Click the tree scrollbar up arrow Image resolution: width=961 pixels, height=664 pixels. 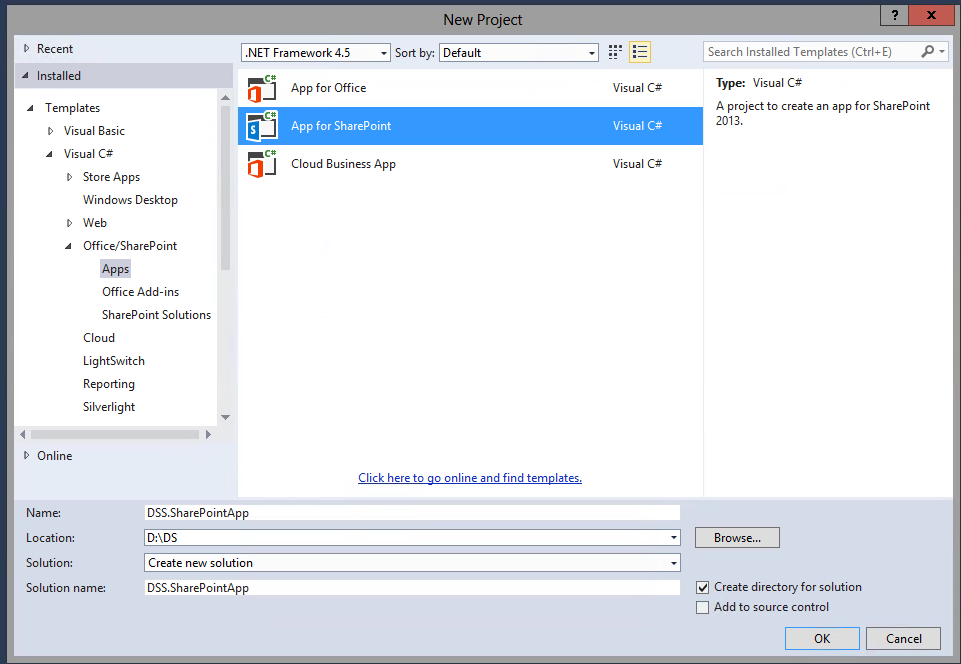tap(226, 97)
